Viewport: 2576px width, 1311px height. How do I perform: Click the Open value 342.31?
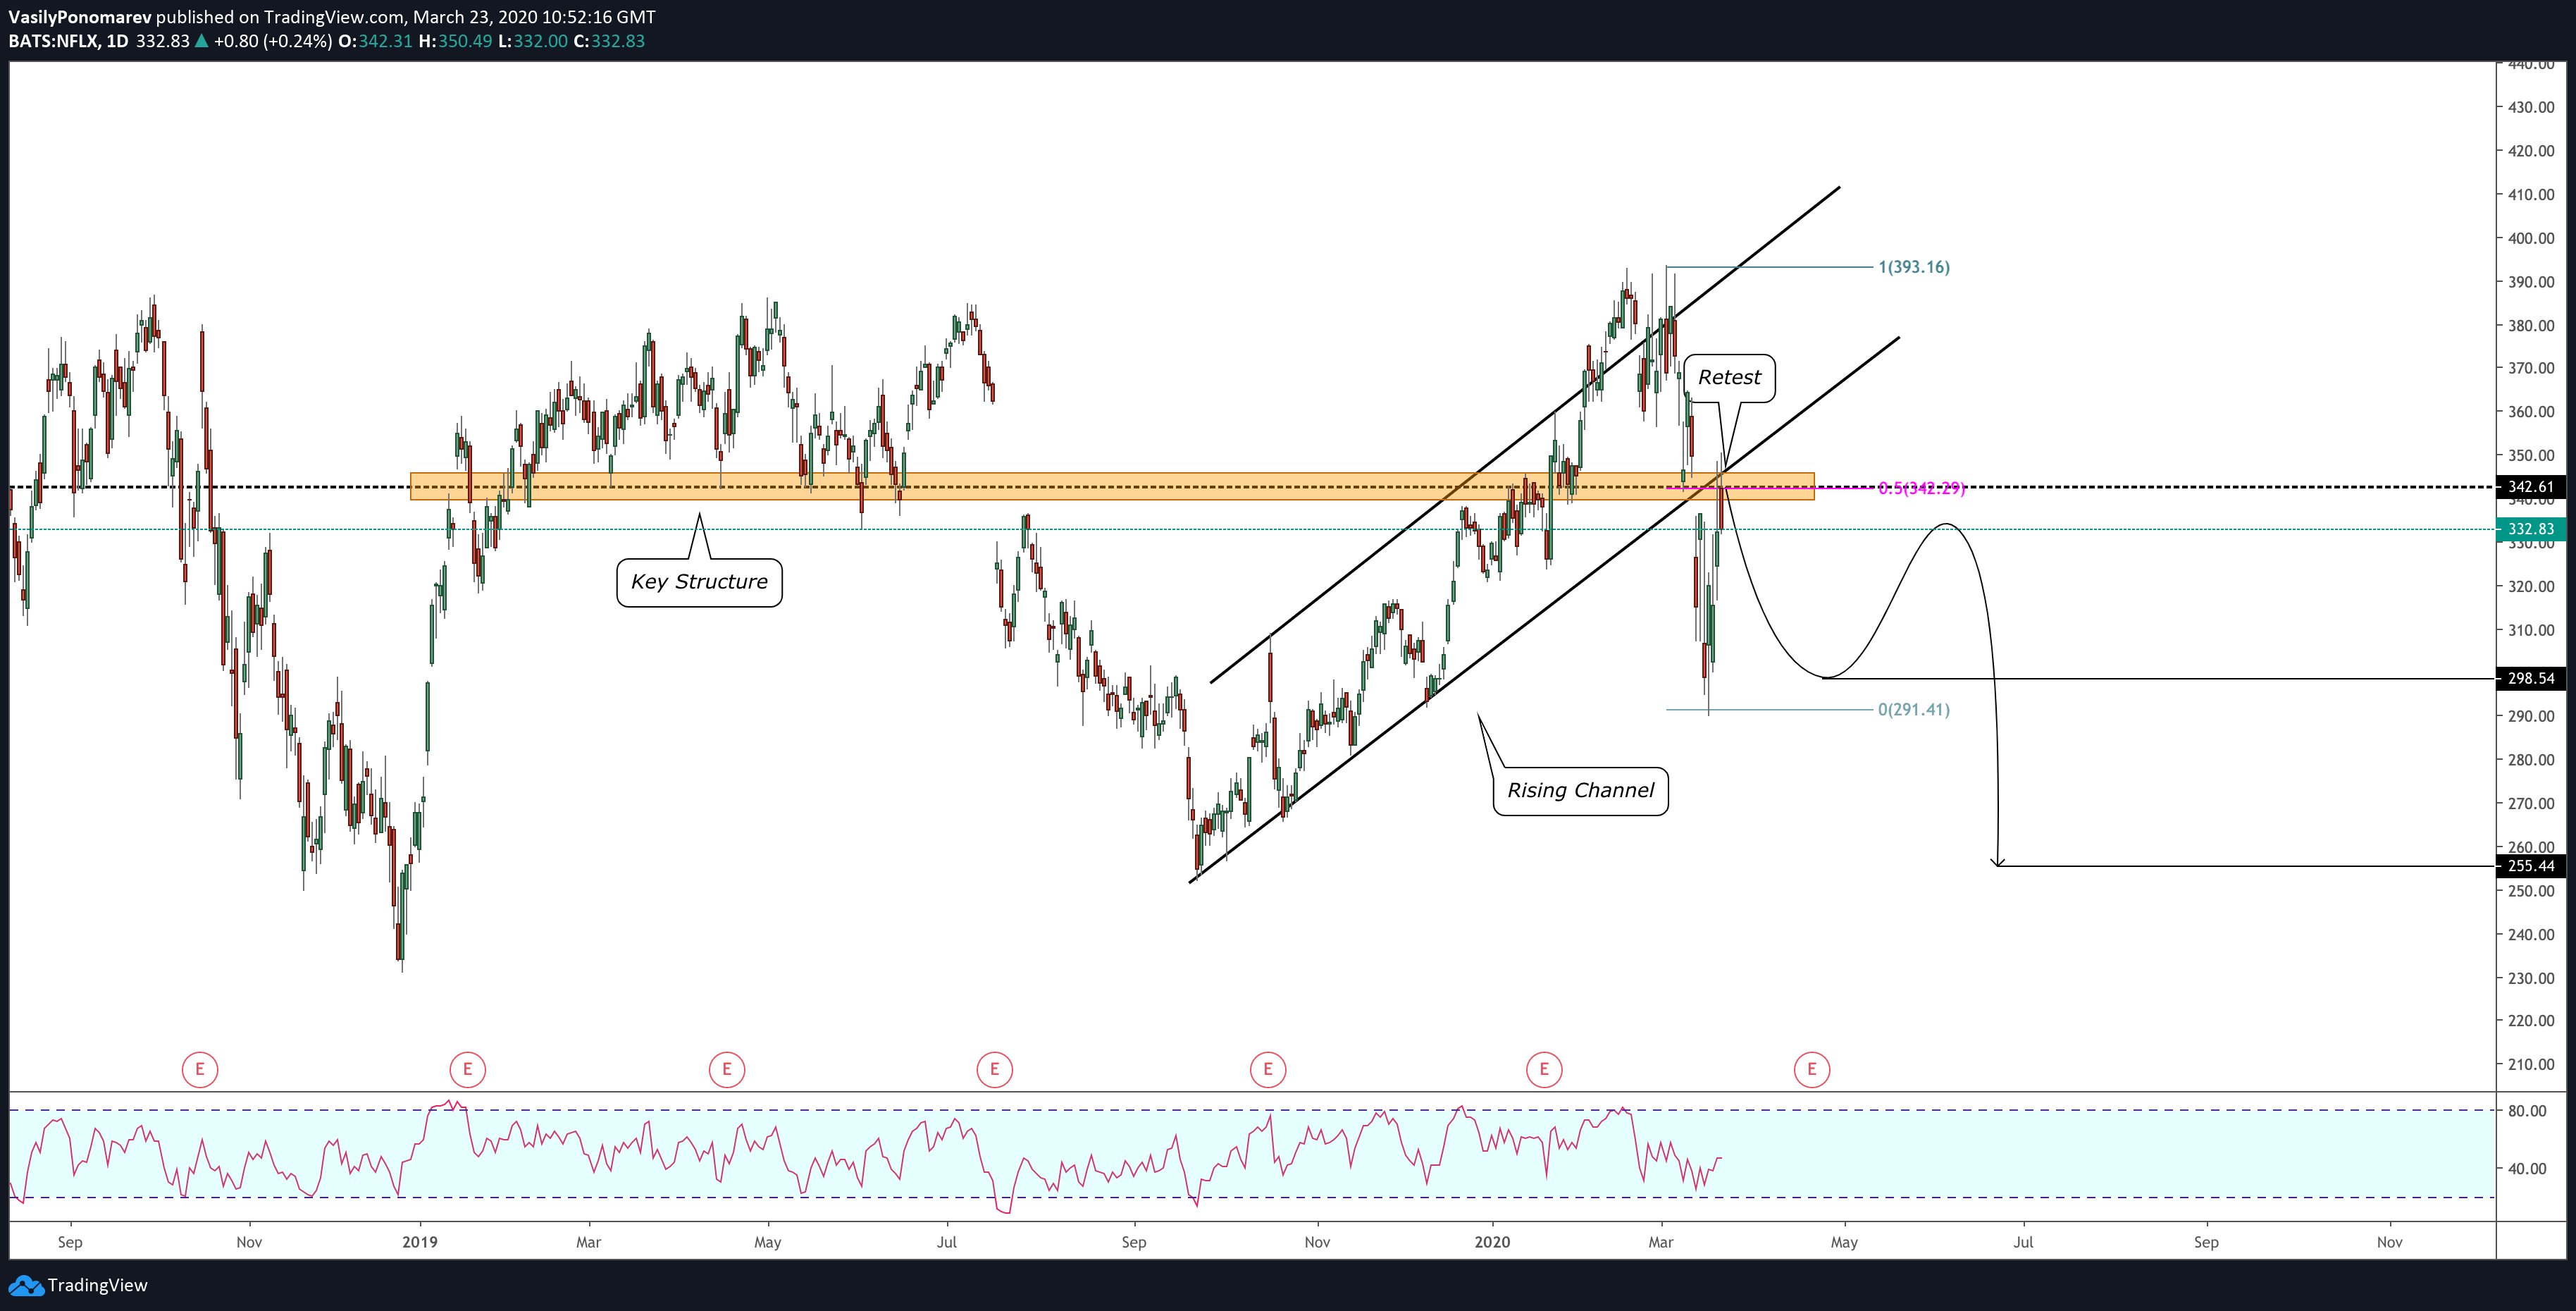click(385, 41)
